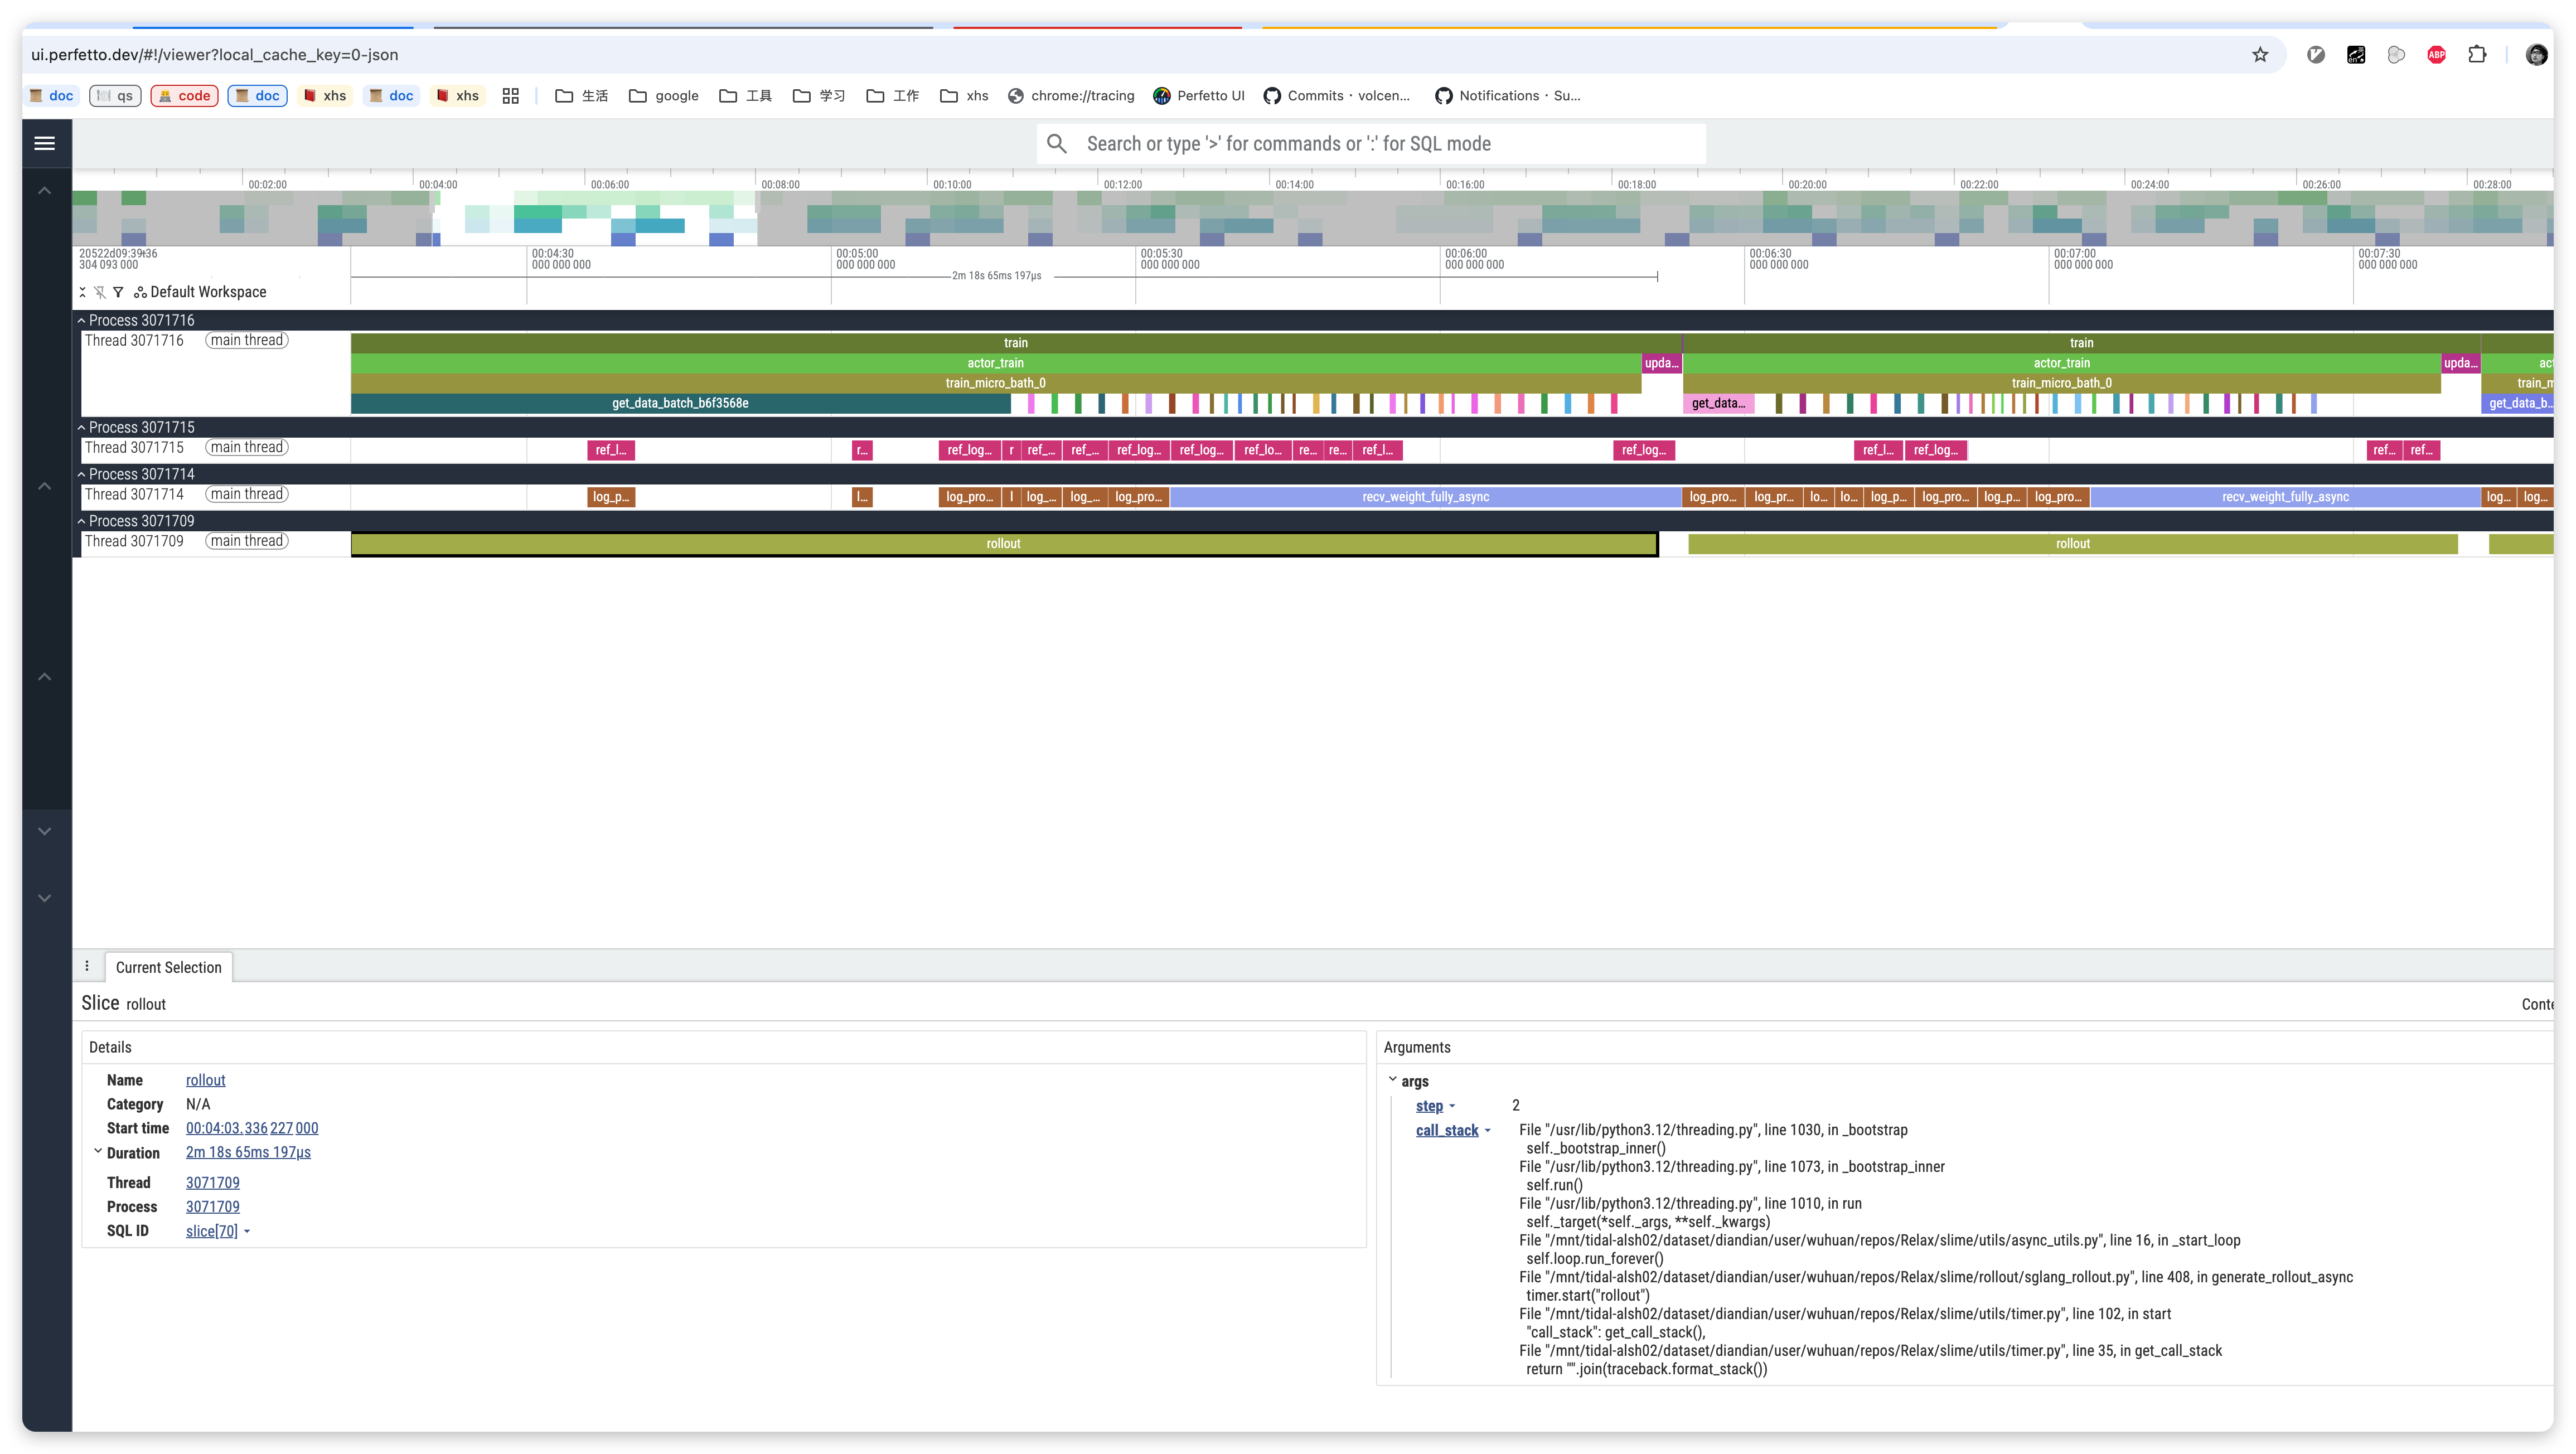Collapse Process 3071709 track group

[x=82, y=522]
